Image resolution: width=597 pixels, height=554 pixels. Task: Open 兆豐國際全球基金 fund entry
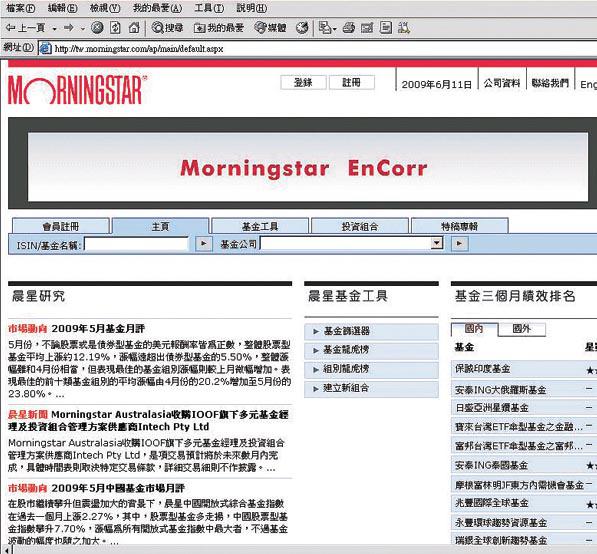[492, 503]
